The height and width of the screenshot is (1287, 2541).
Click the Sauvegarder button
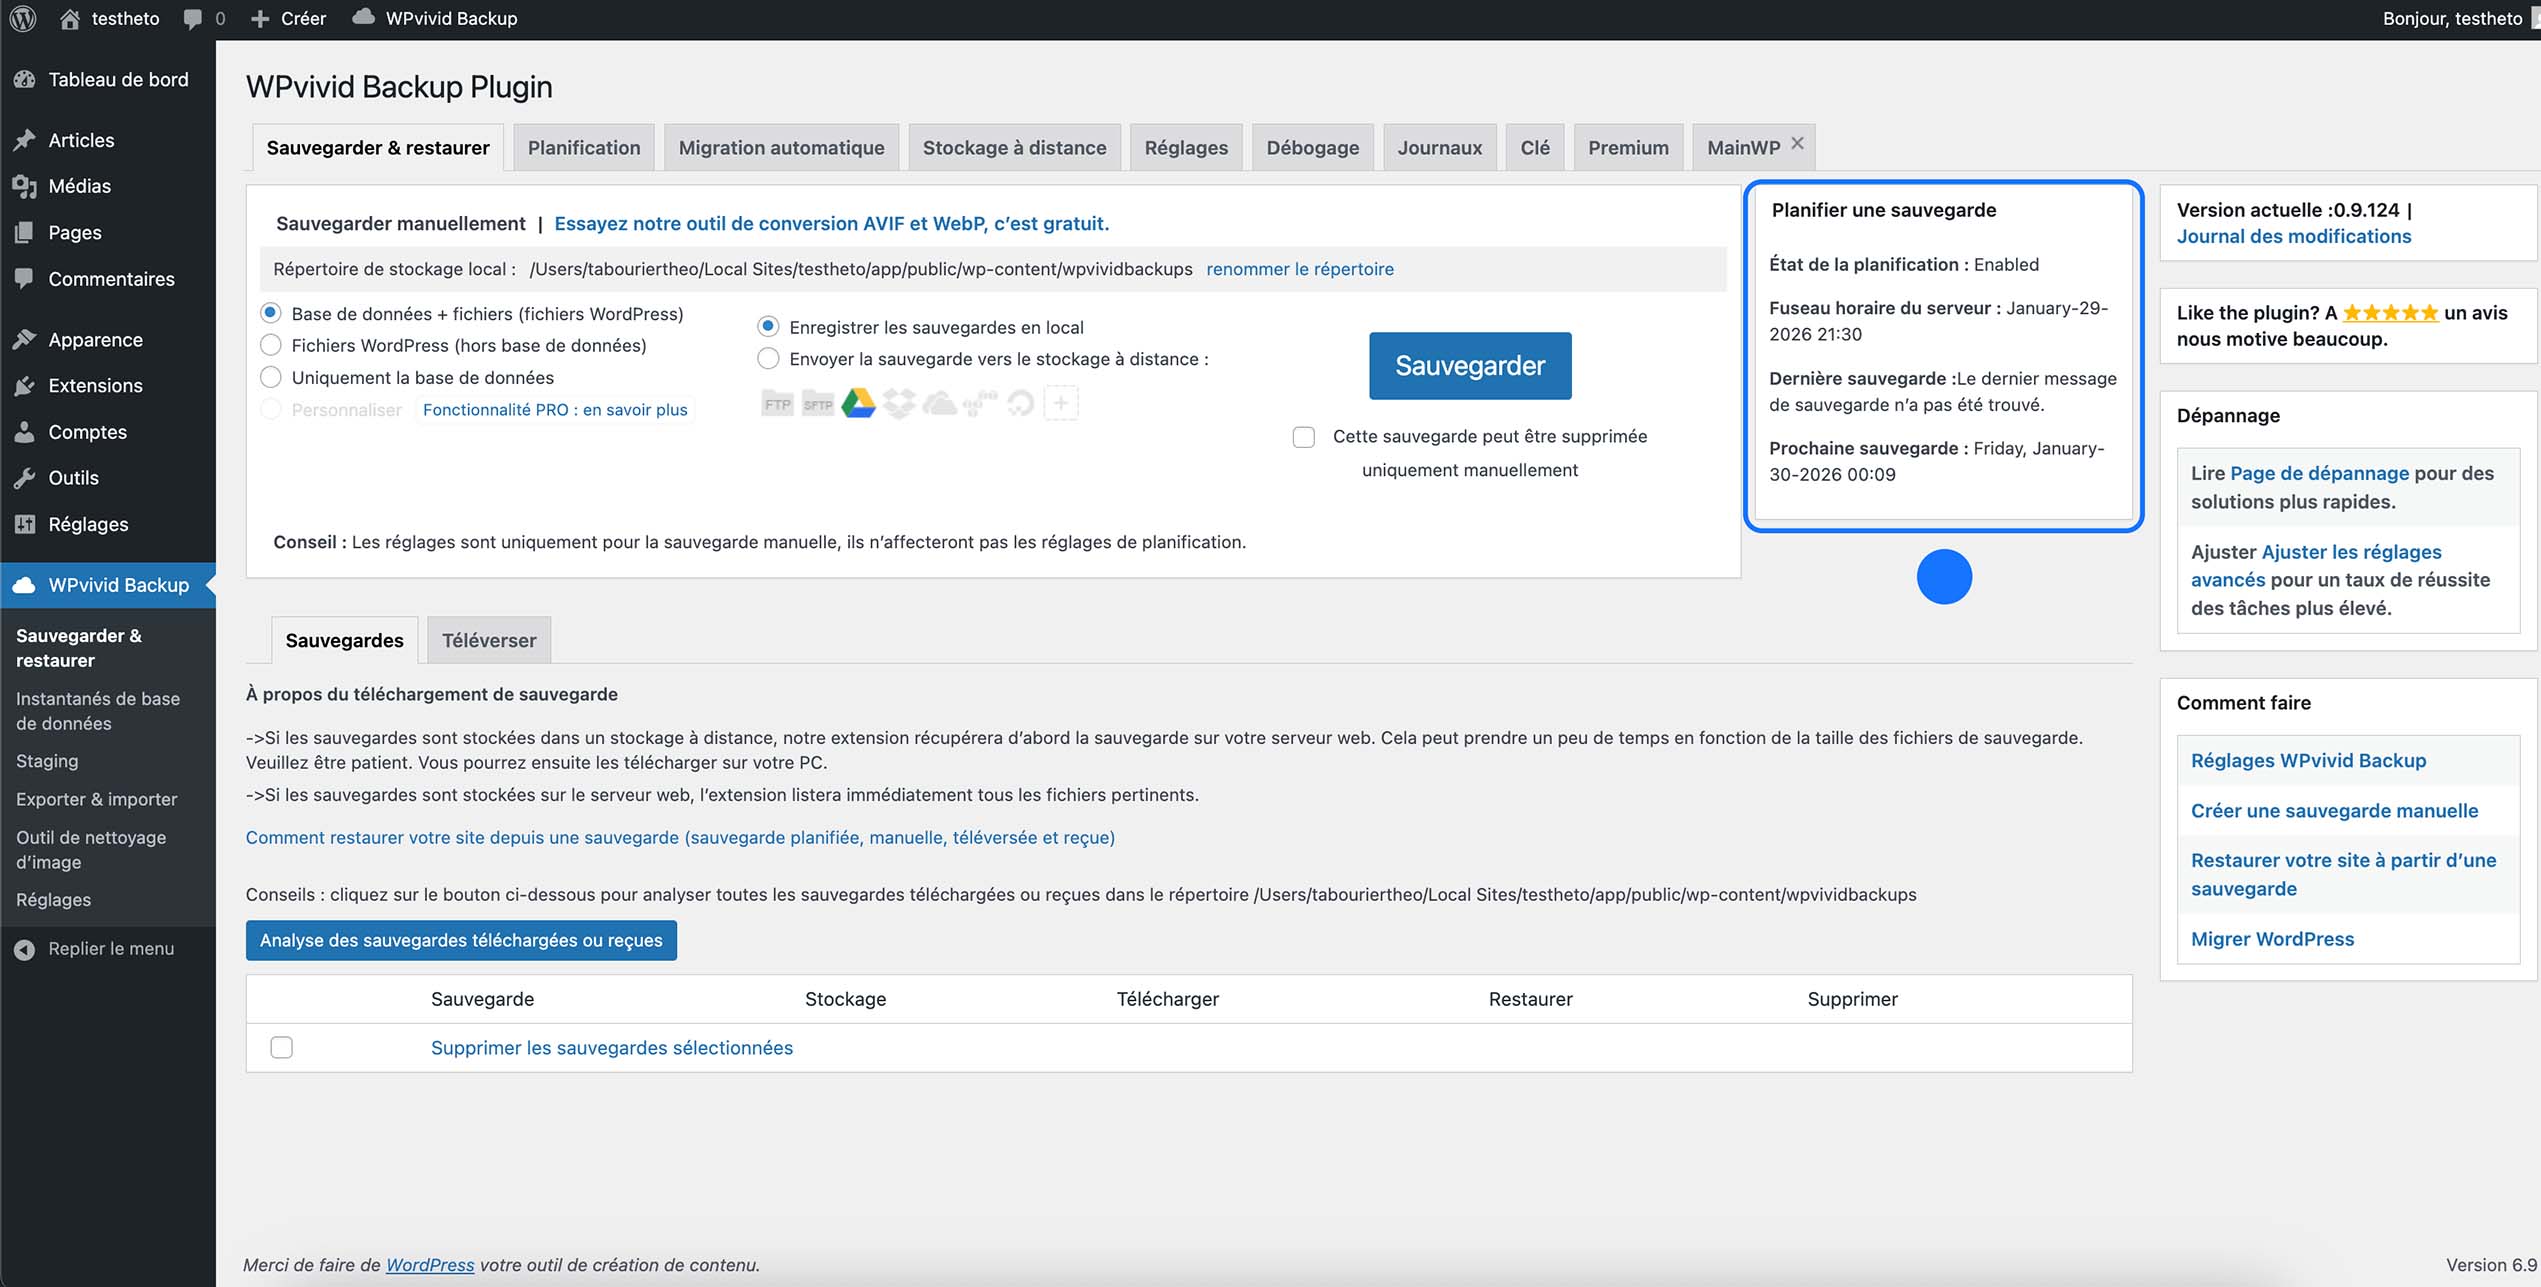[x=1469, y=365]
